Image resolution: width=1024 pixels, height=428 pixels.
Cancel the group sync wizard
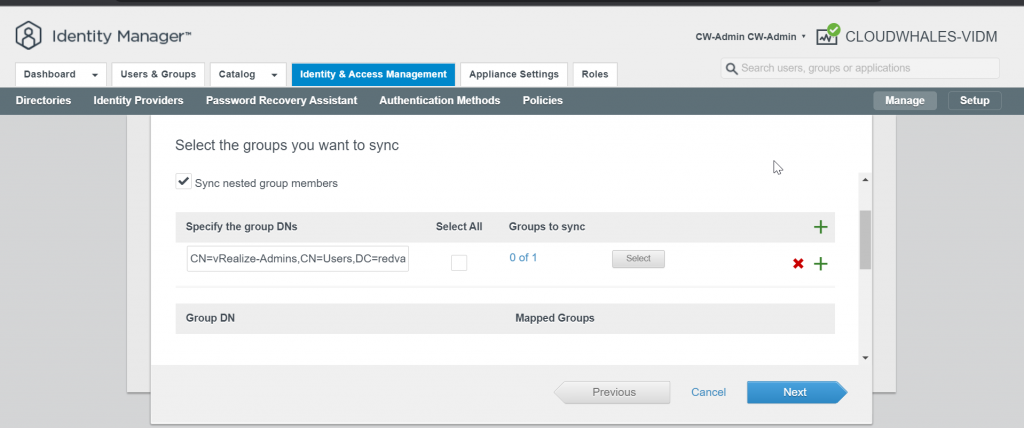tap(709, 393)
